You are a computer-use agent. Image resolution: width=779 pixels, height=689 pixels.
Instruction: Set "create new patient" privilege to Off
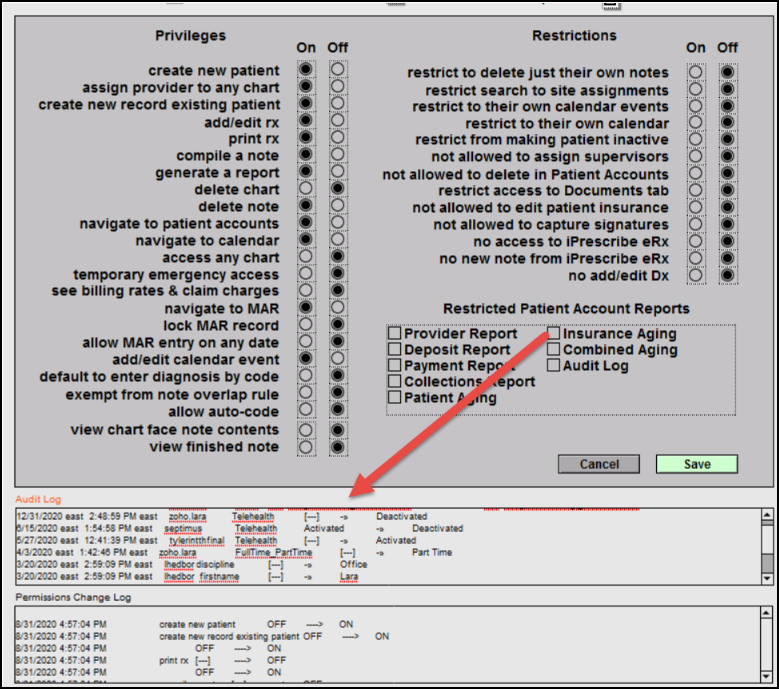click(x=338, y=71)
